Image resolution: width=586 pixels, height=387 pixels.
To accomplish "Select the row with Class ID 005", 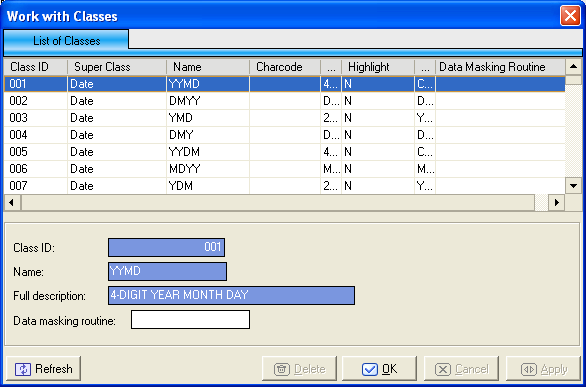I will (x=284, y=152).
